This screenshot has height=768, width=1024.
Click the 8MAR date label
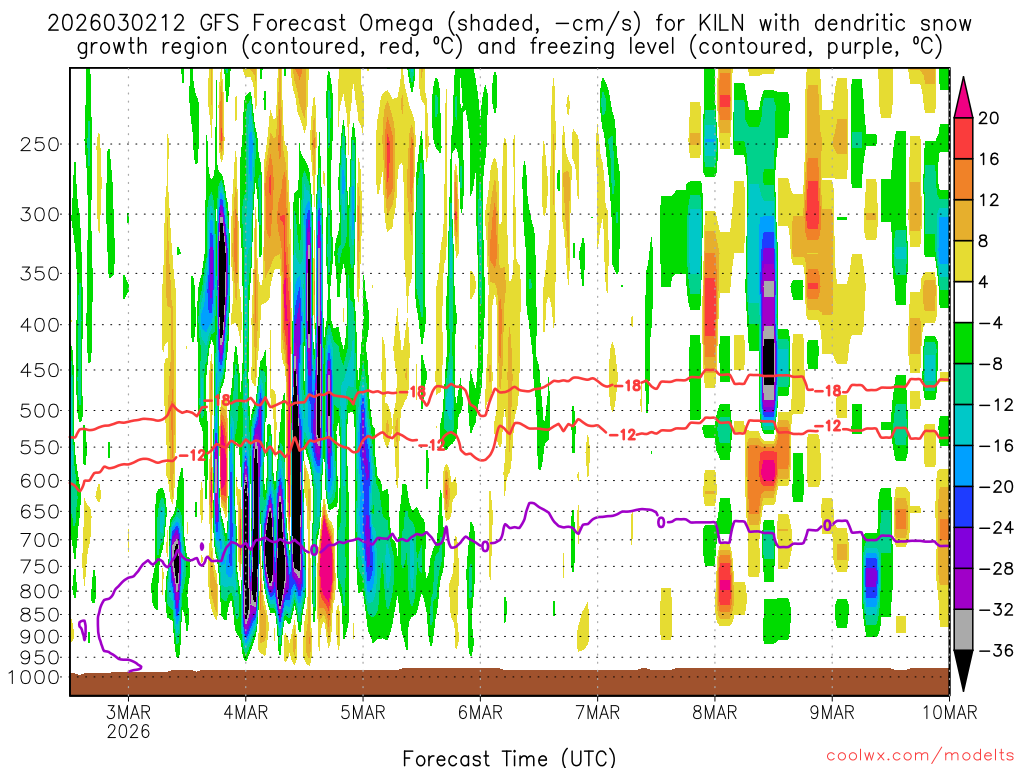coord(714,712)
